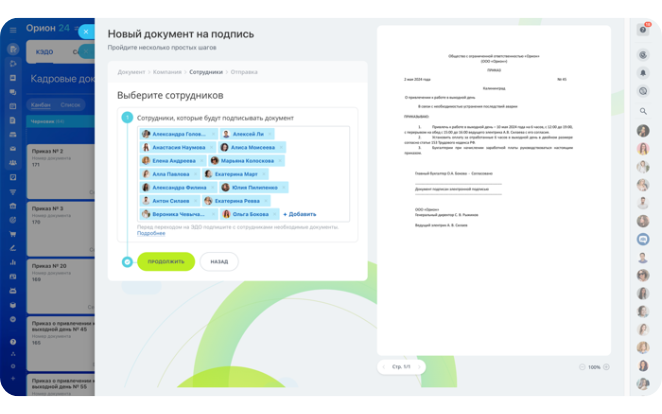Open Приказ № 3 card in kanban
The image size is (662, 414).
click(61, 229)
